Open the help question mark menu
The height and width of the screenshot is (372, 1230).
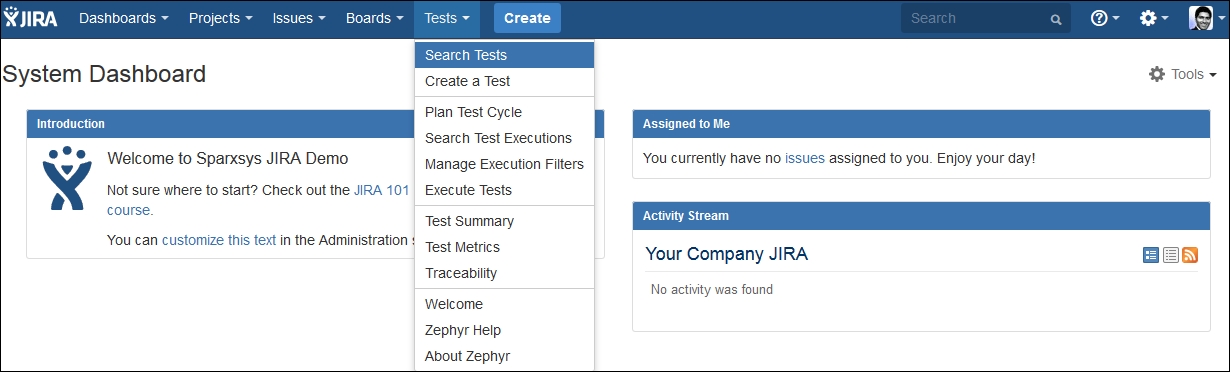(x=1104, y=18)
